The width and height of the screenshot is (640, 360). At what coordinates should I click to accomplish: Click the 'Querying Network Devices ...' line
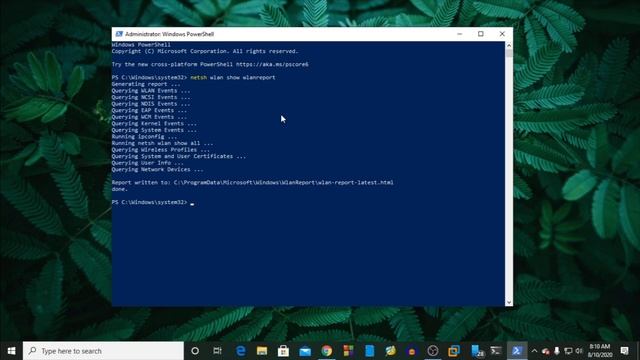(x=157, y=169)
